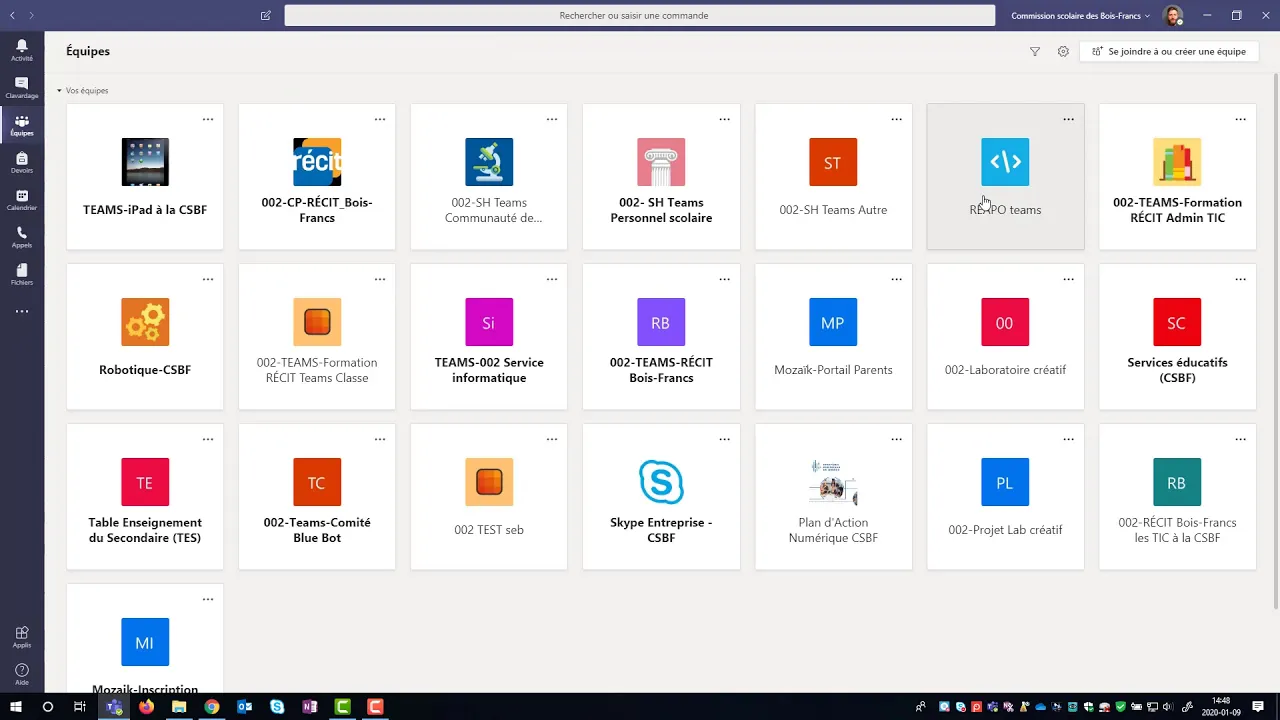Open options for TEAMS-iPad à la CSBF
The width and height of the screenshot is (1280, 720).
point(208,119)
